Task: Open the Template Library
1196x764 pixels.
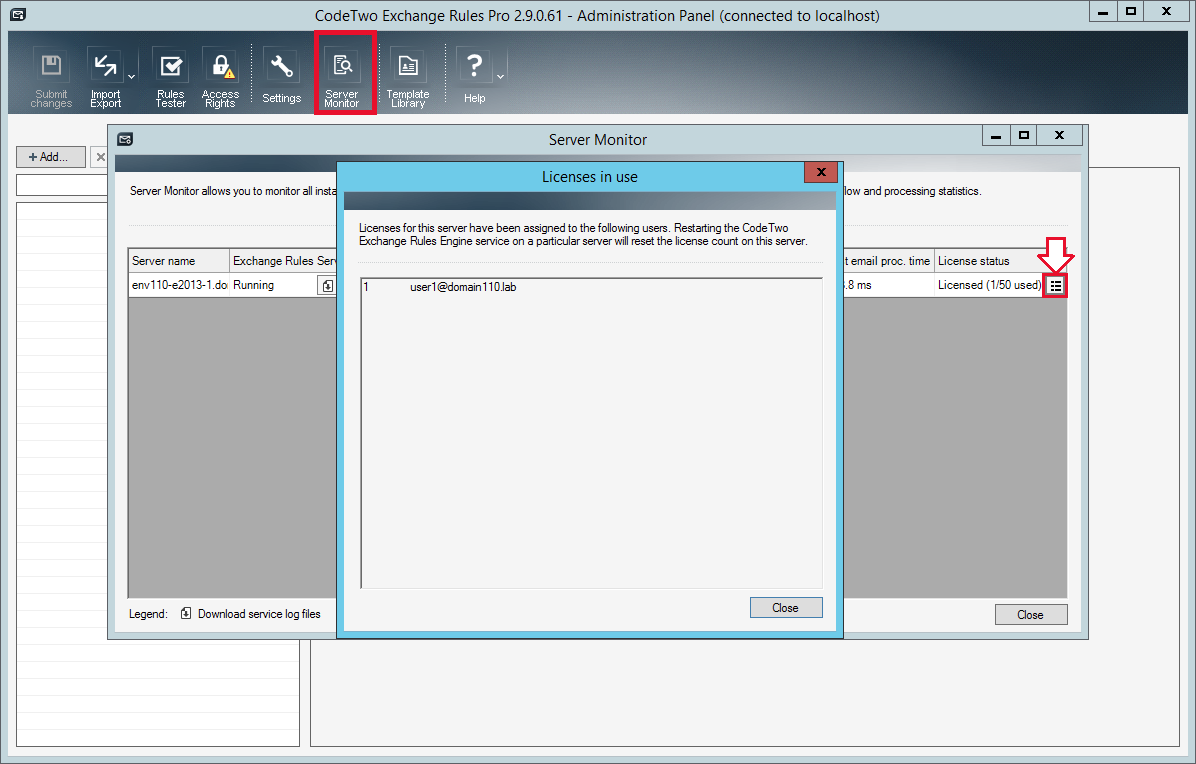Action: (408, 70)
